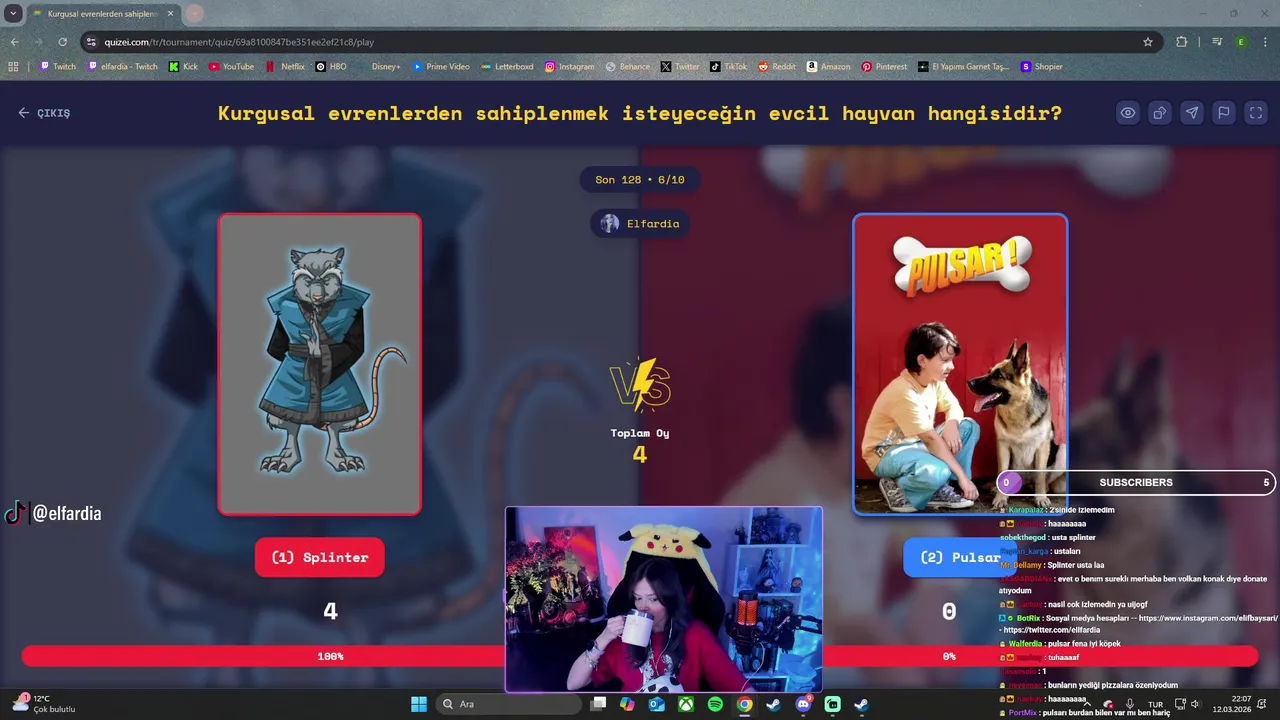Click the paper plane share icon
This screenshot has height=720, width=1280.
coord(1192,113)
